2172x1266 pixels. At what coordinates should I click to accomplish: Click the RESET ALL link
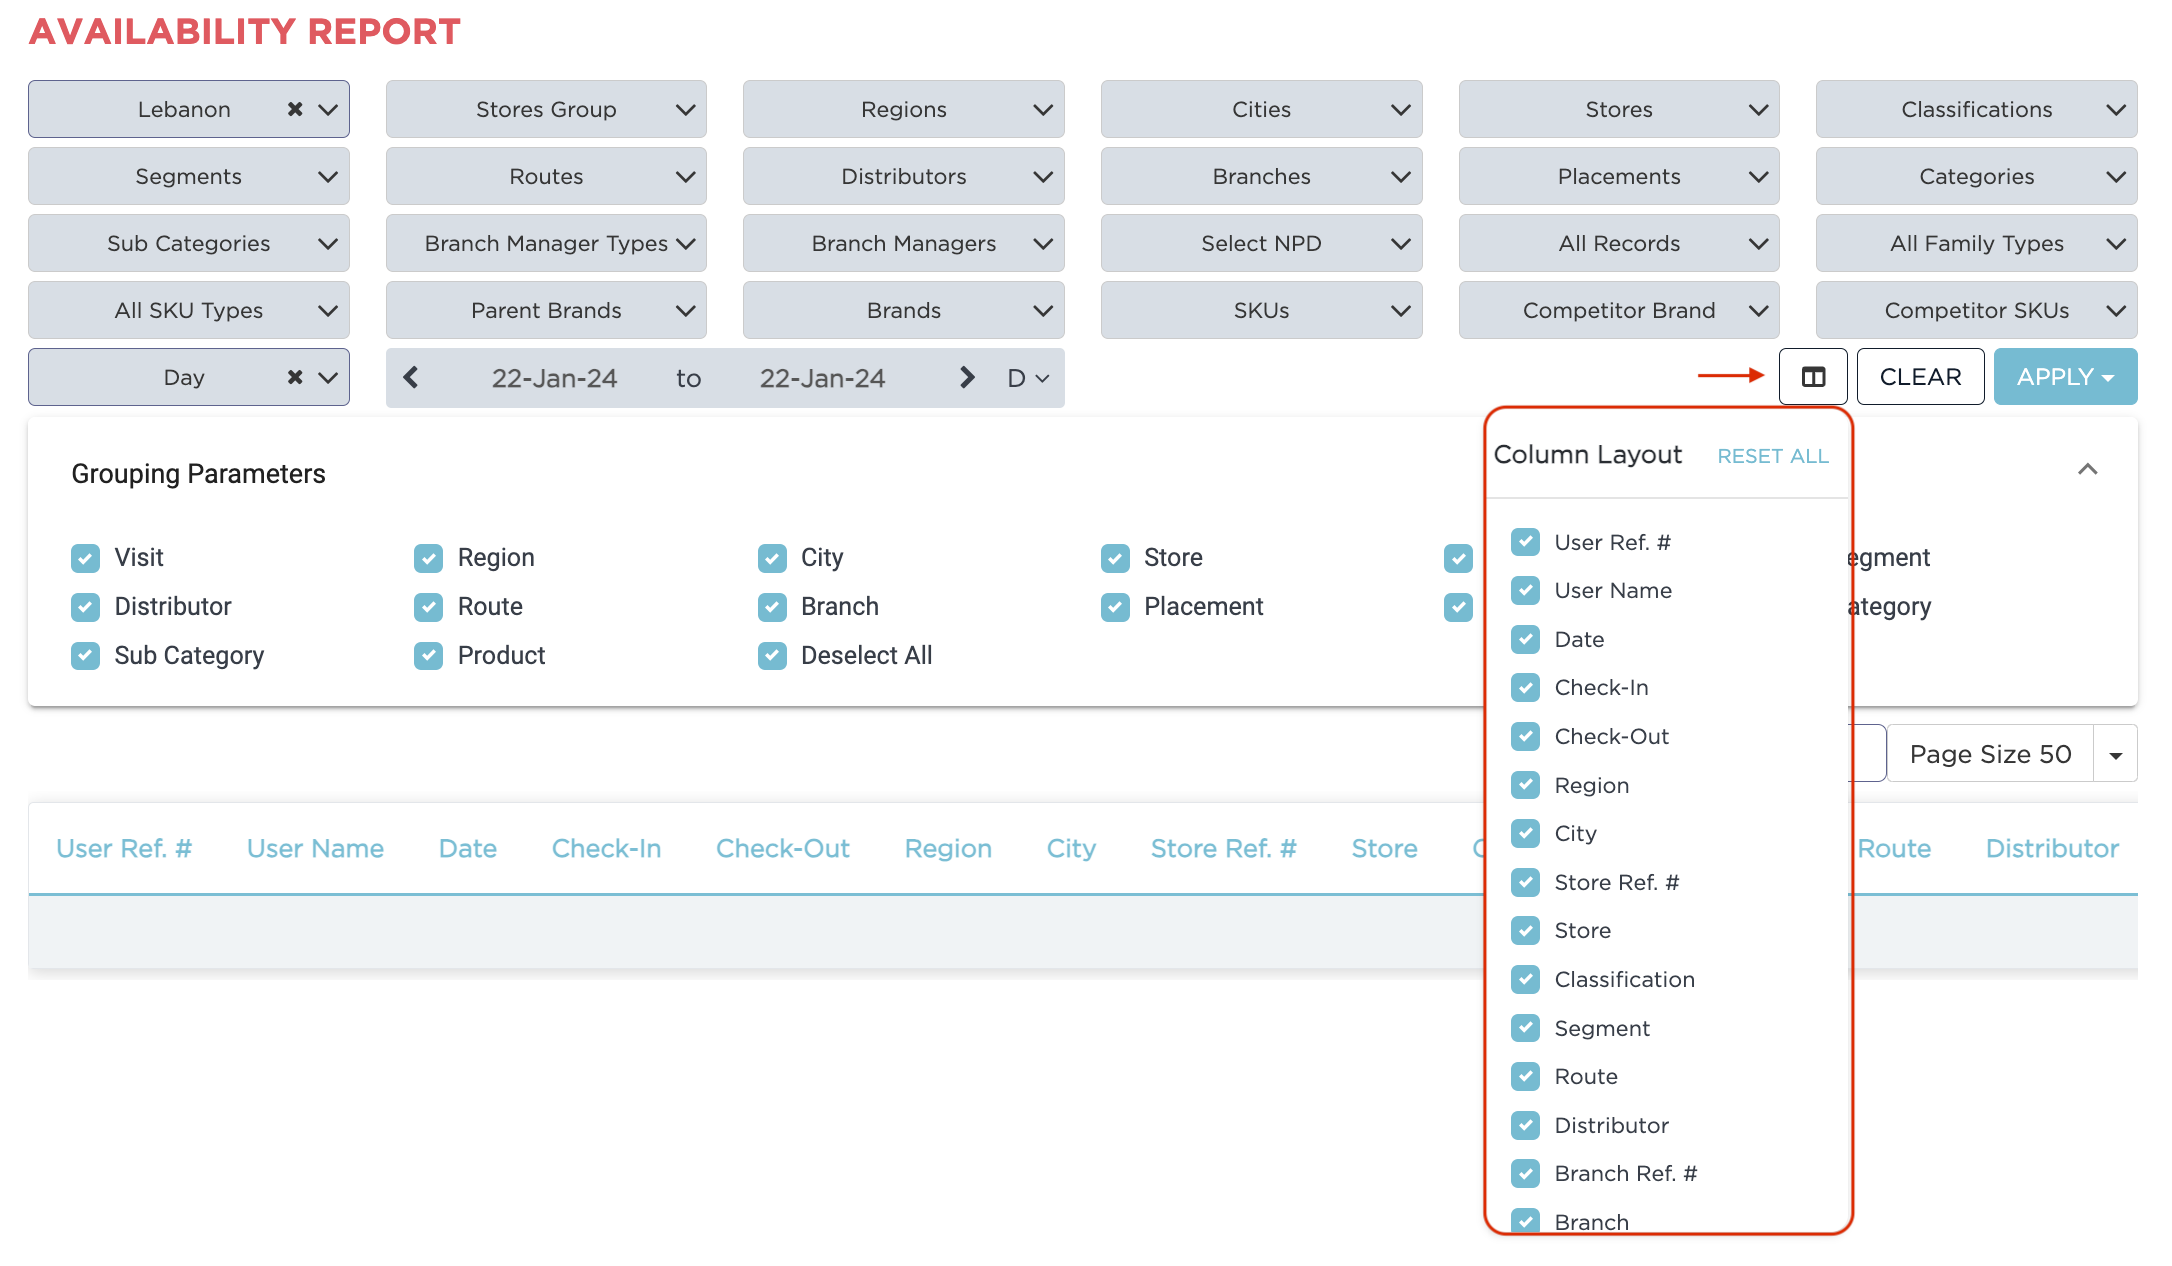[1772, 456]
